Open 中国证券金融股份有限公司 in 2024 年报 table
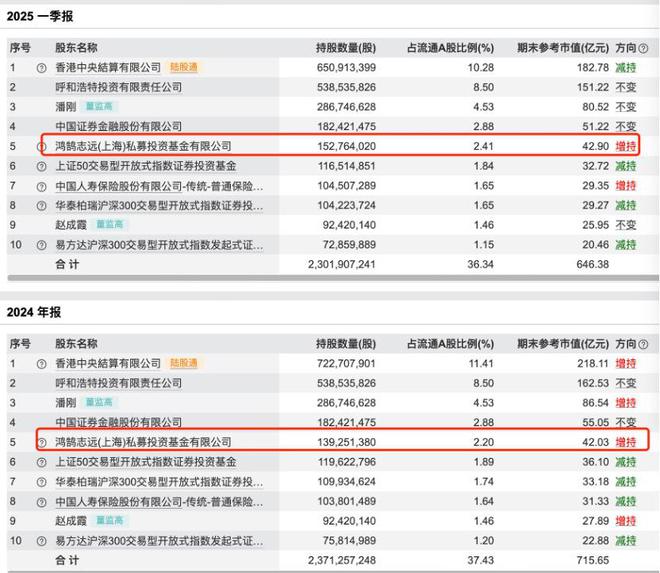 pyautogui.click(x=118, y=422)
